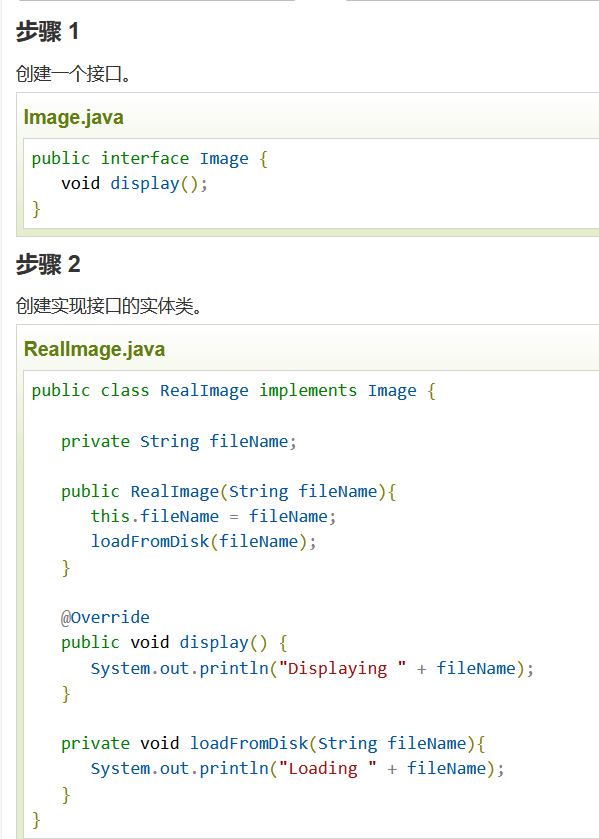Click the call line "loadFromDisk(fileName);"
Viewport: 599px width, 839px height.
pyautogui.click(x=204, y=541)
